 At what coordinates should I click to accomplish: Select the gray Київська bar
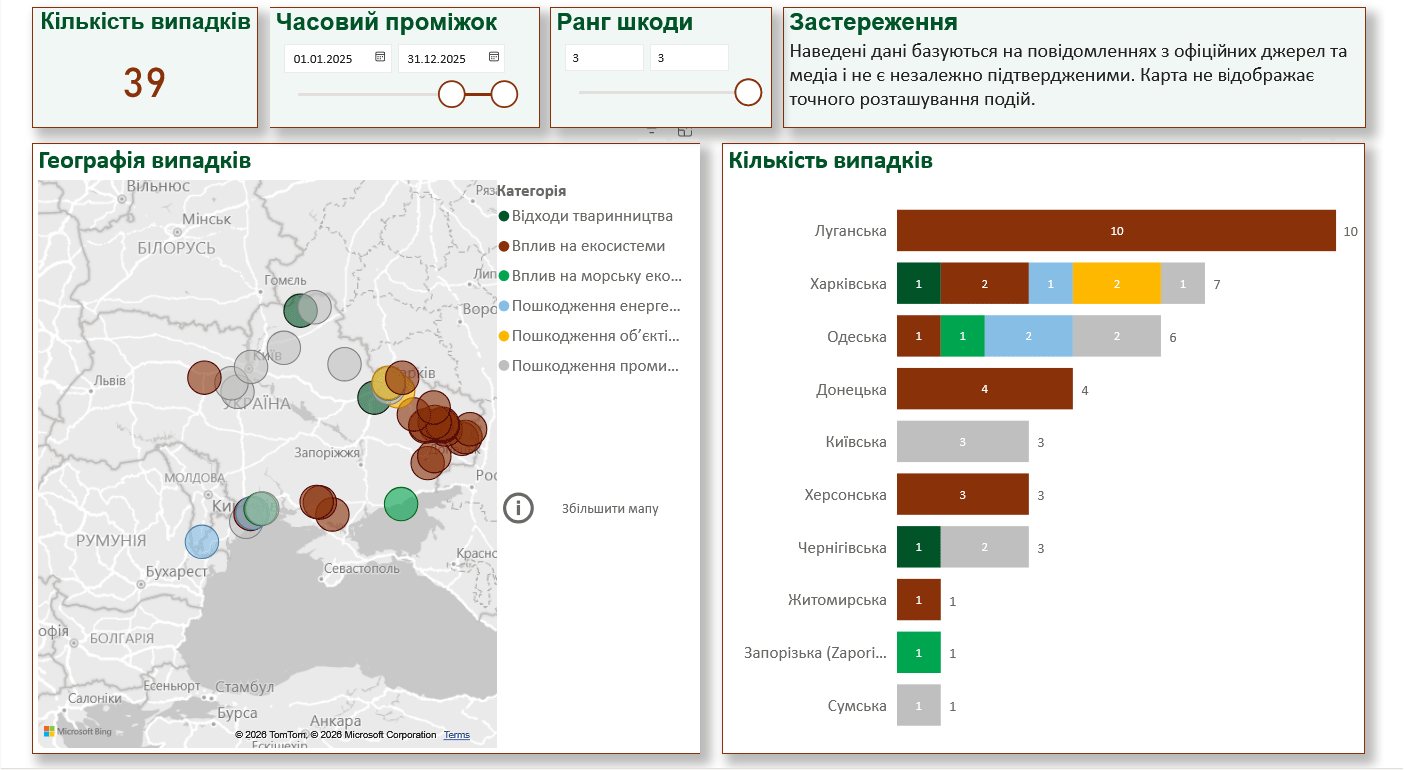[962, 442]
